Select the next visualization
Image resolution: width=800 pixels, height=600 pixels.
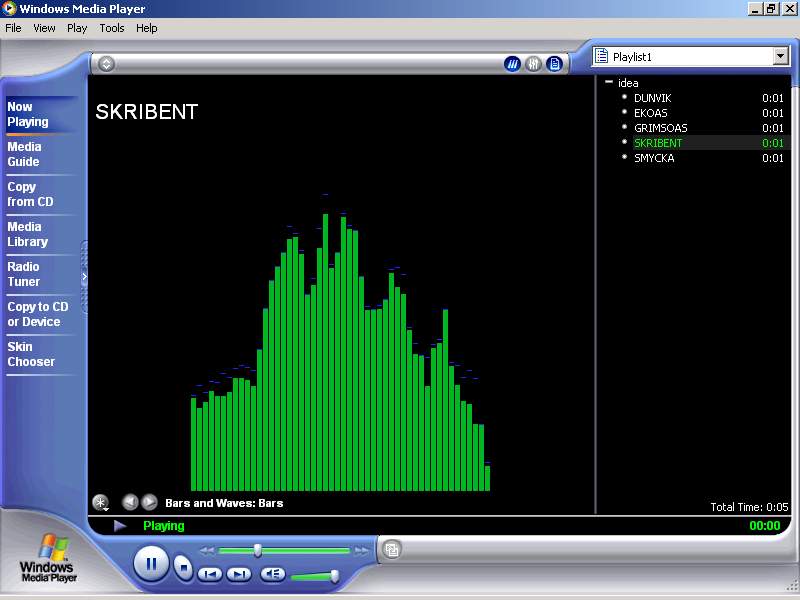149,502
